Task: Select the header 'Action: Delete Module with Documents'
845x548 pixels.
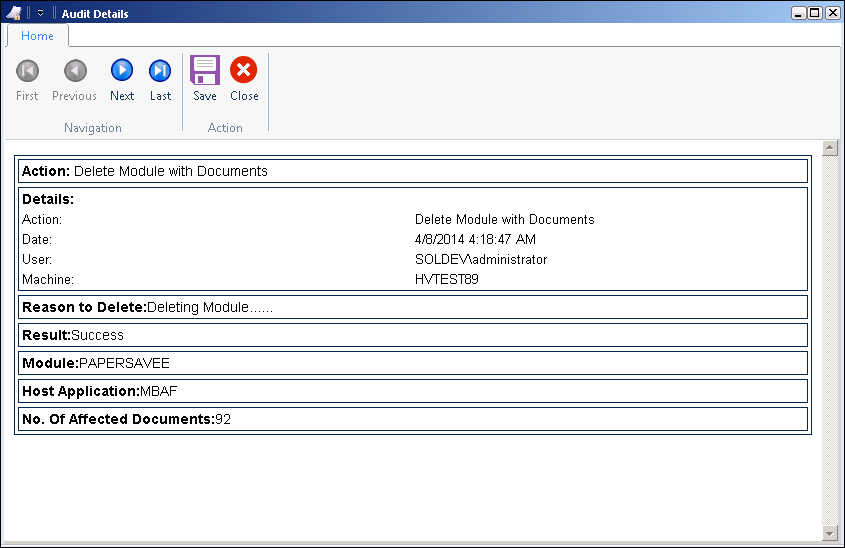Action: click(x=413, y=171)
